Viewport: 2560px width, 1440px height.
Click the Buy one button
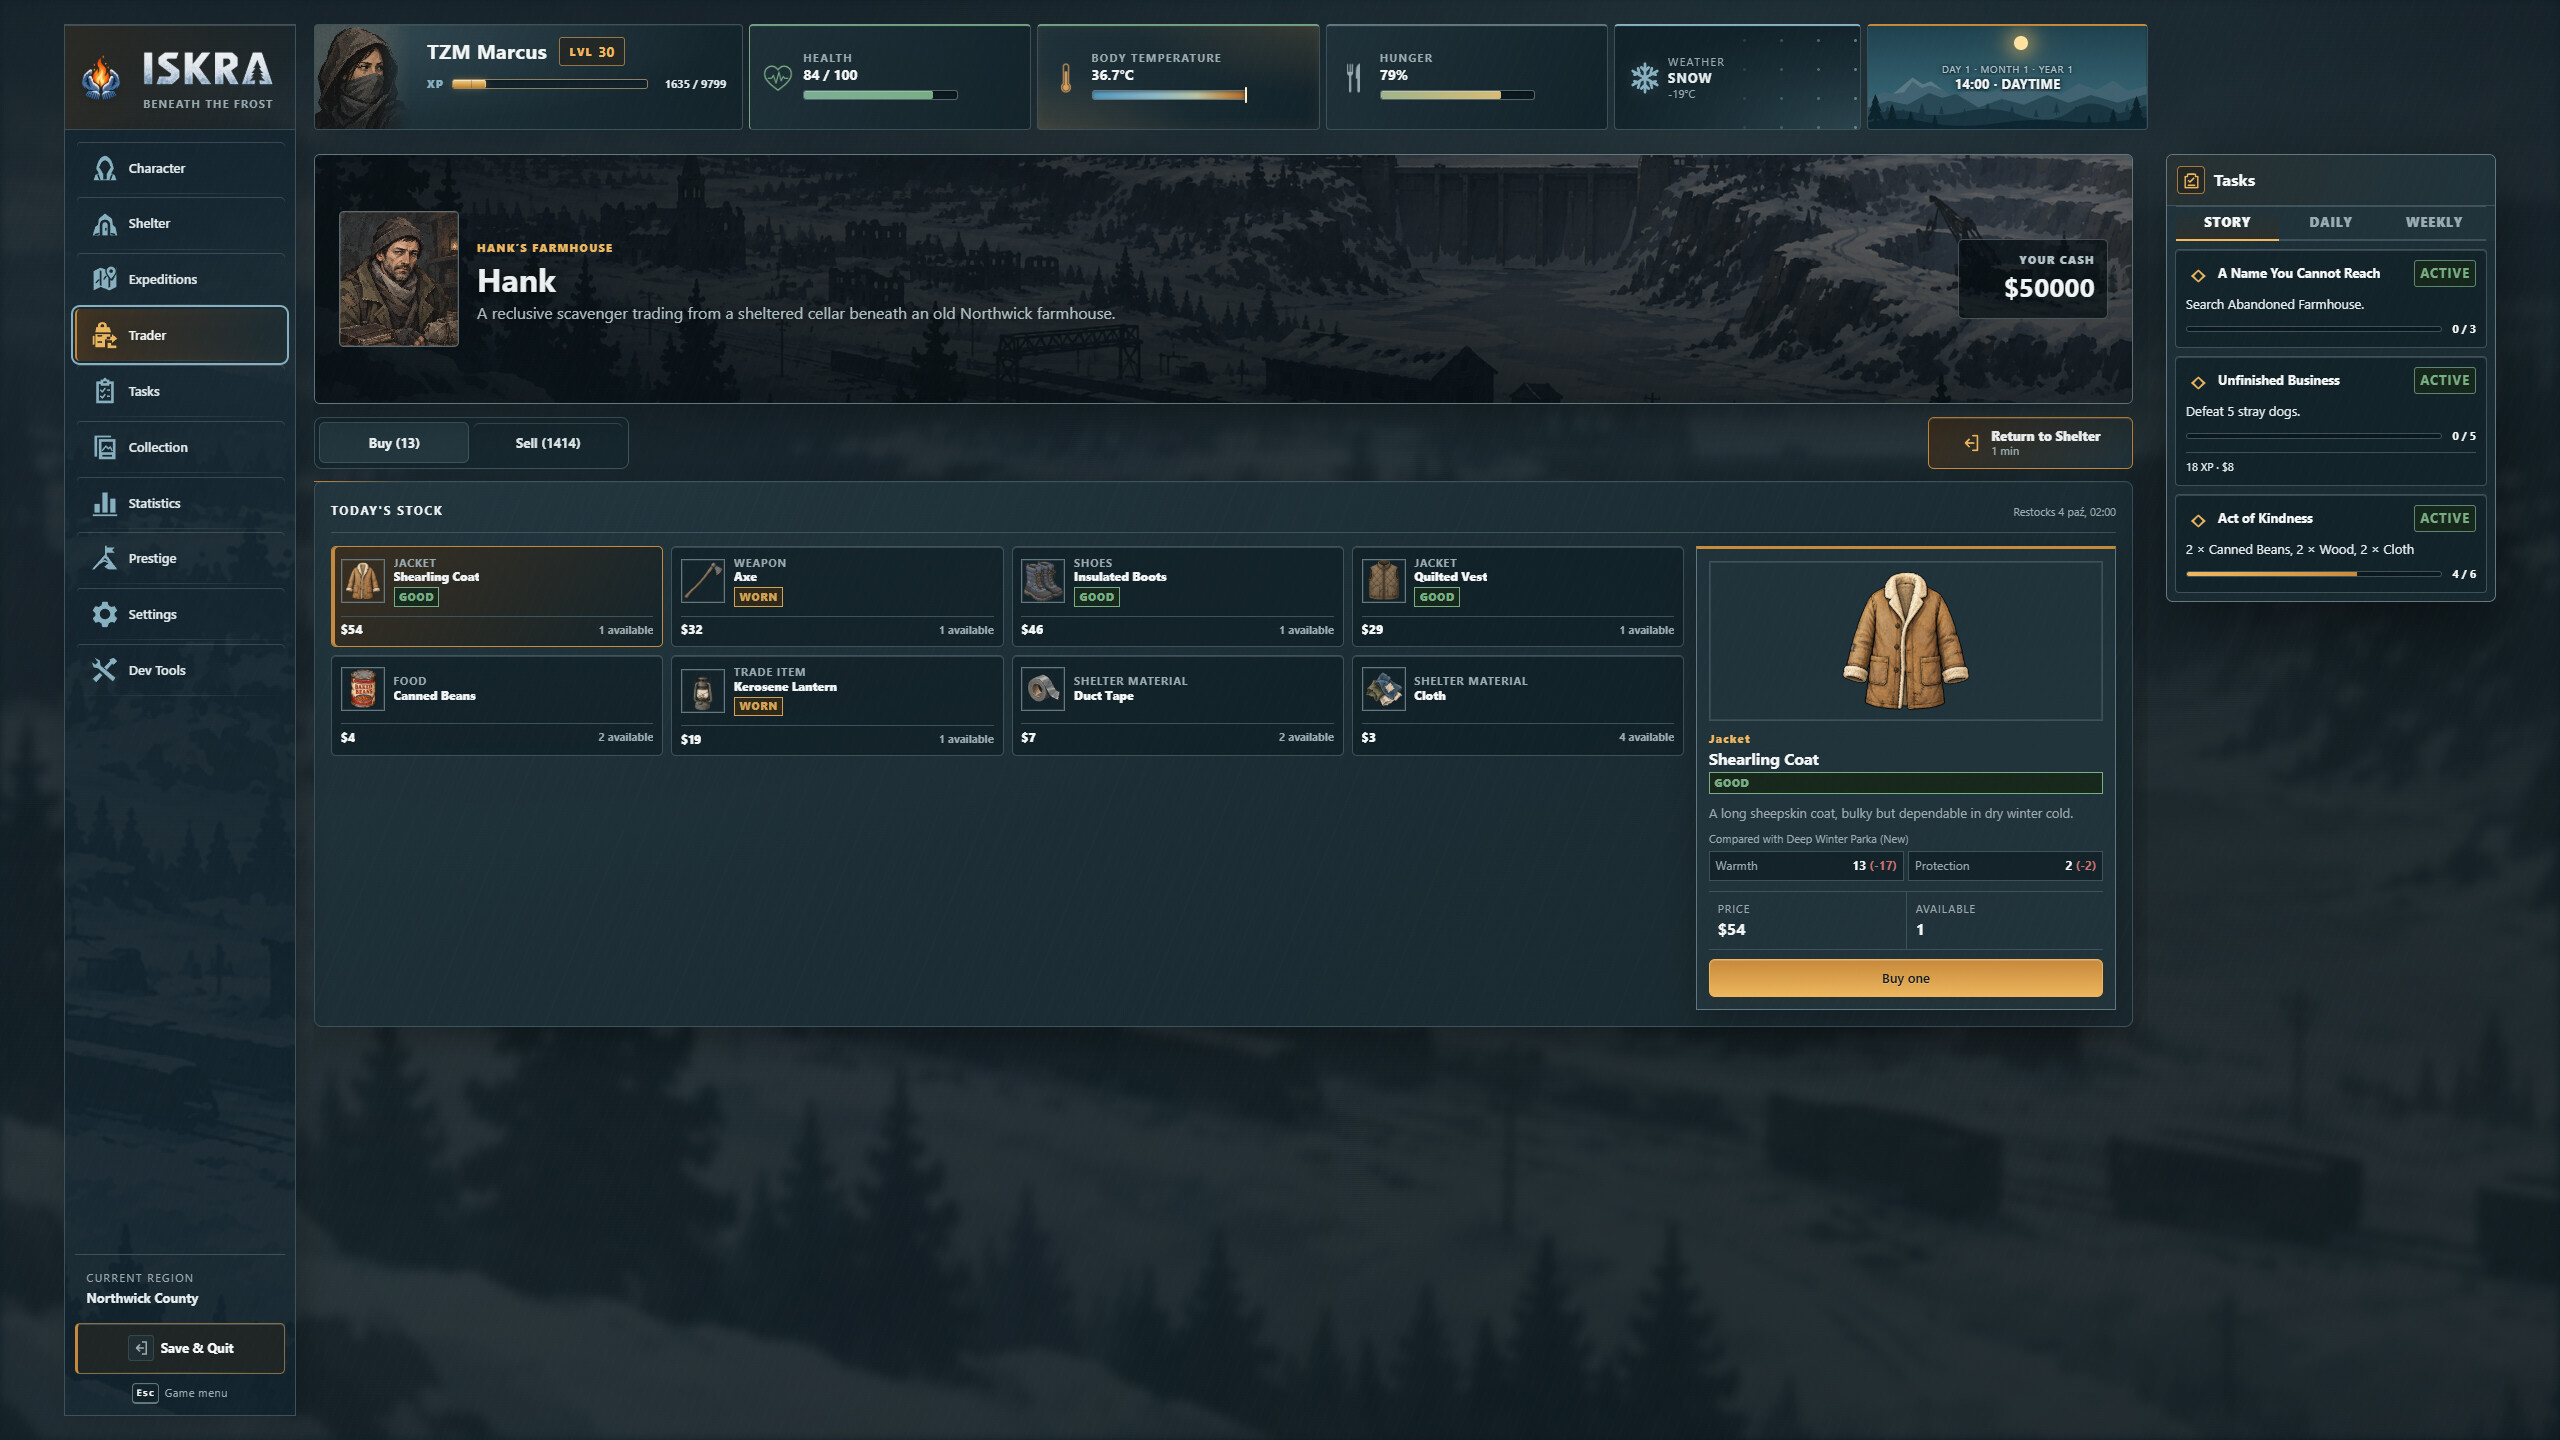click(1905, 978)
